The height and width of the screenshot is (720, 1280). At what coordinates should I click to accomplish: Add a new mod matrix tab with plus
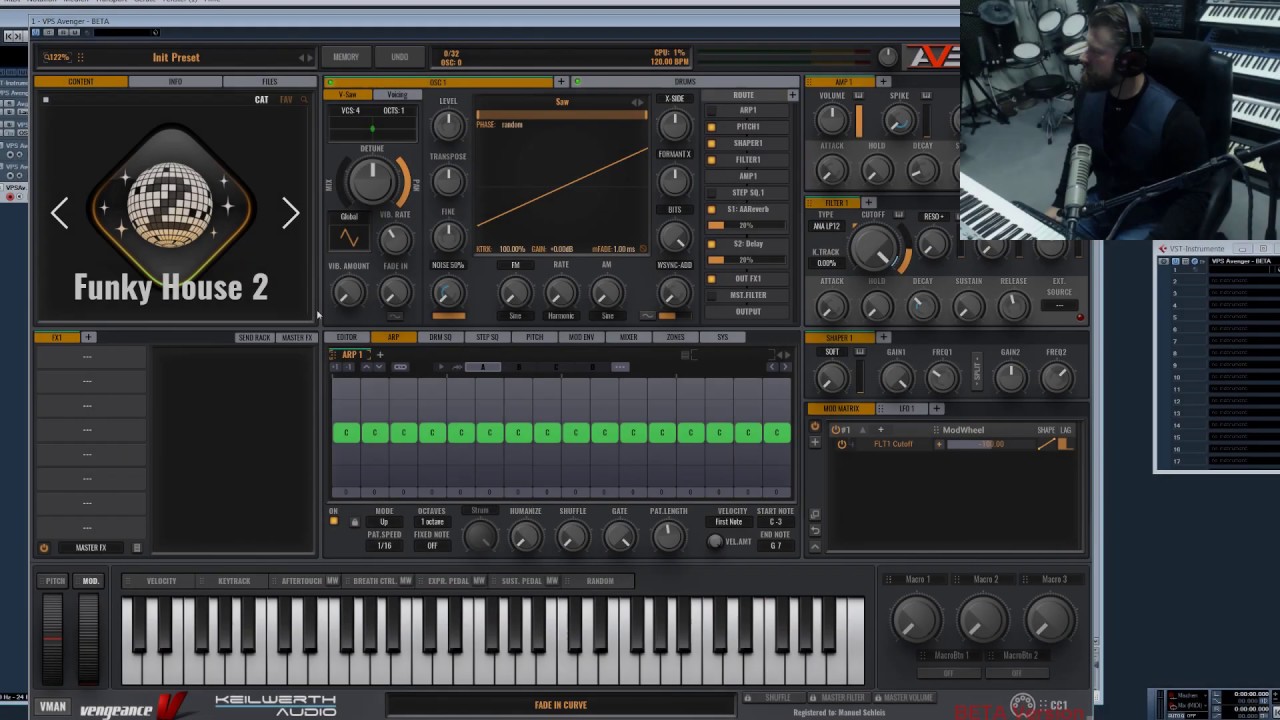point(936,408)
